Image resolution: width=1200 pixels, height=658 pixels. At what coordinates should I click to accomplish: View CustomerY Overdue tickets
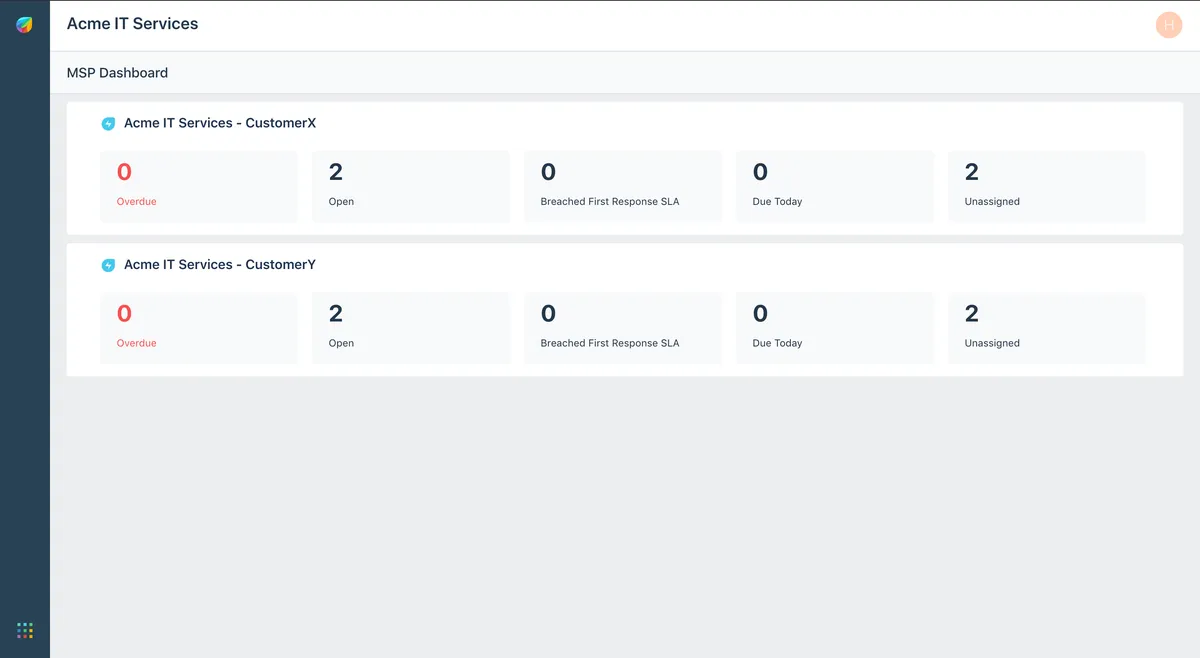[199, 328]
